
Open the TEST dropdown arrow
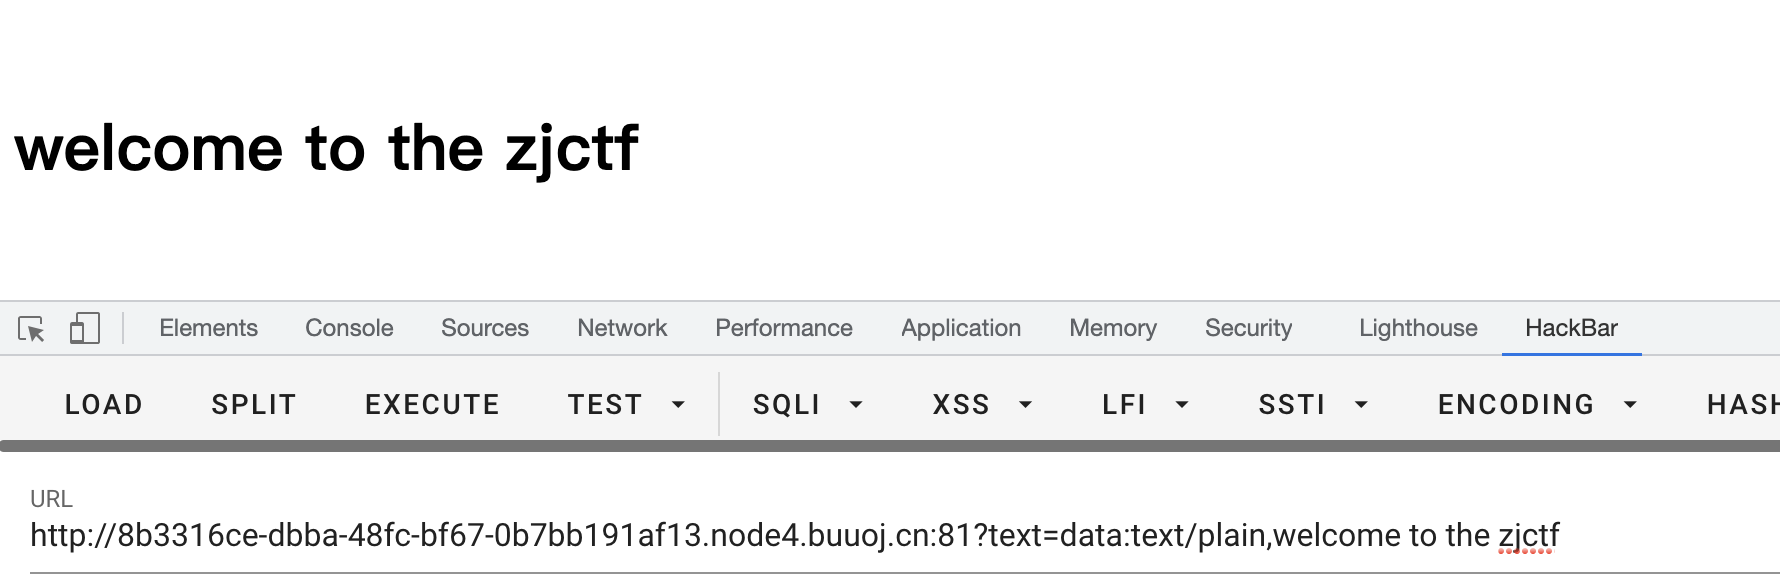(678, 405)
